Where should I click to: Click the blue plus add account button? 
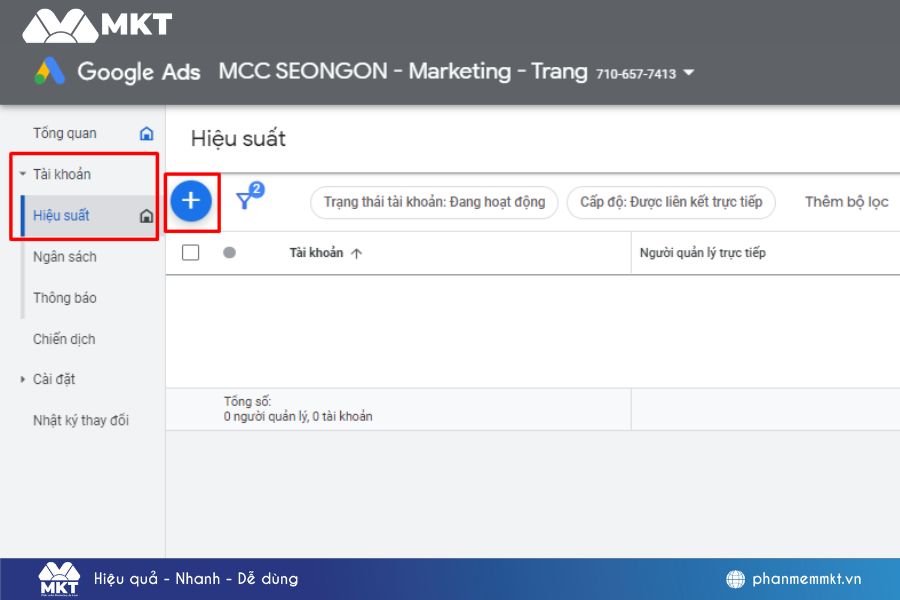(191, 201)
